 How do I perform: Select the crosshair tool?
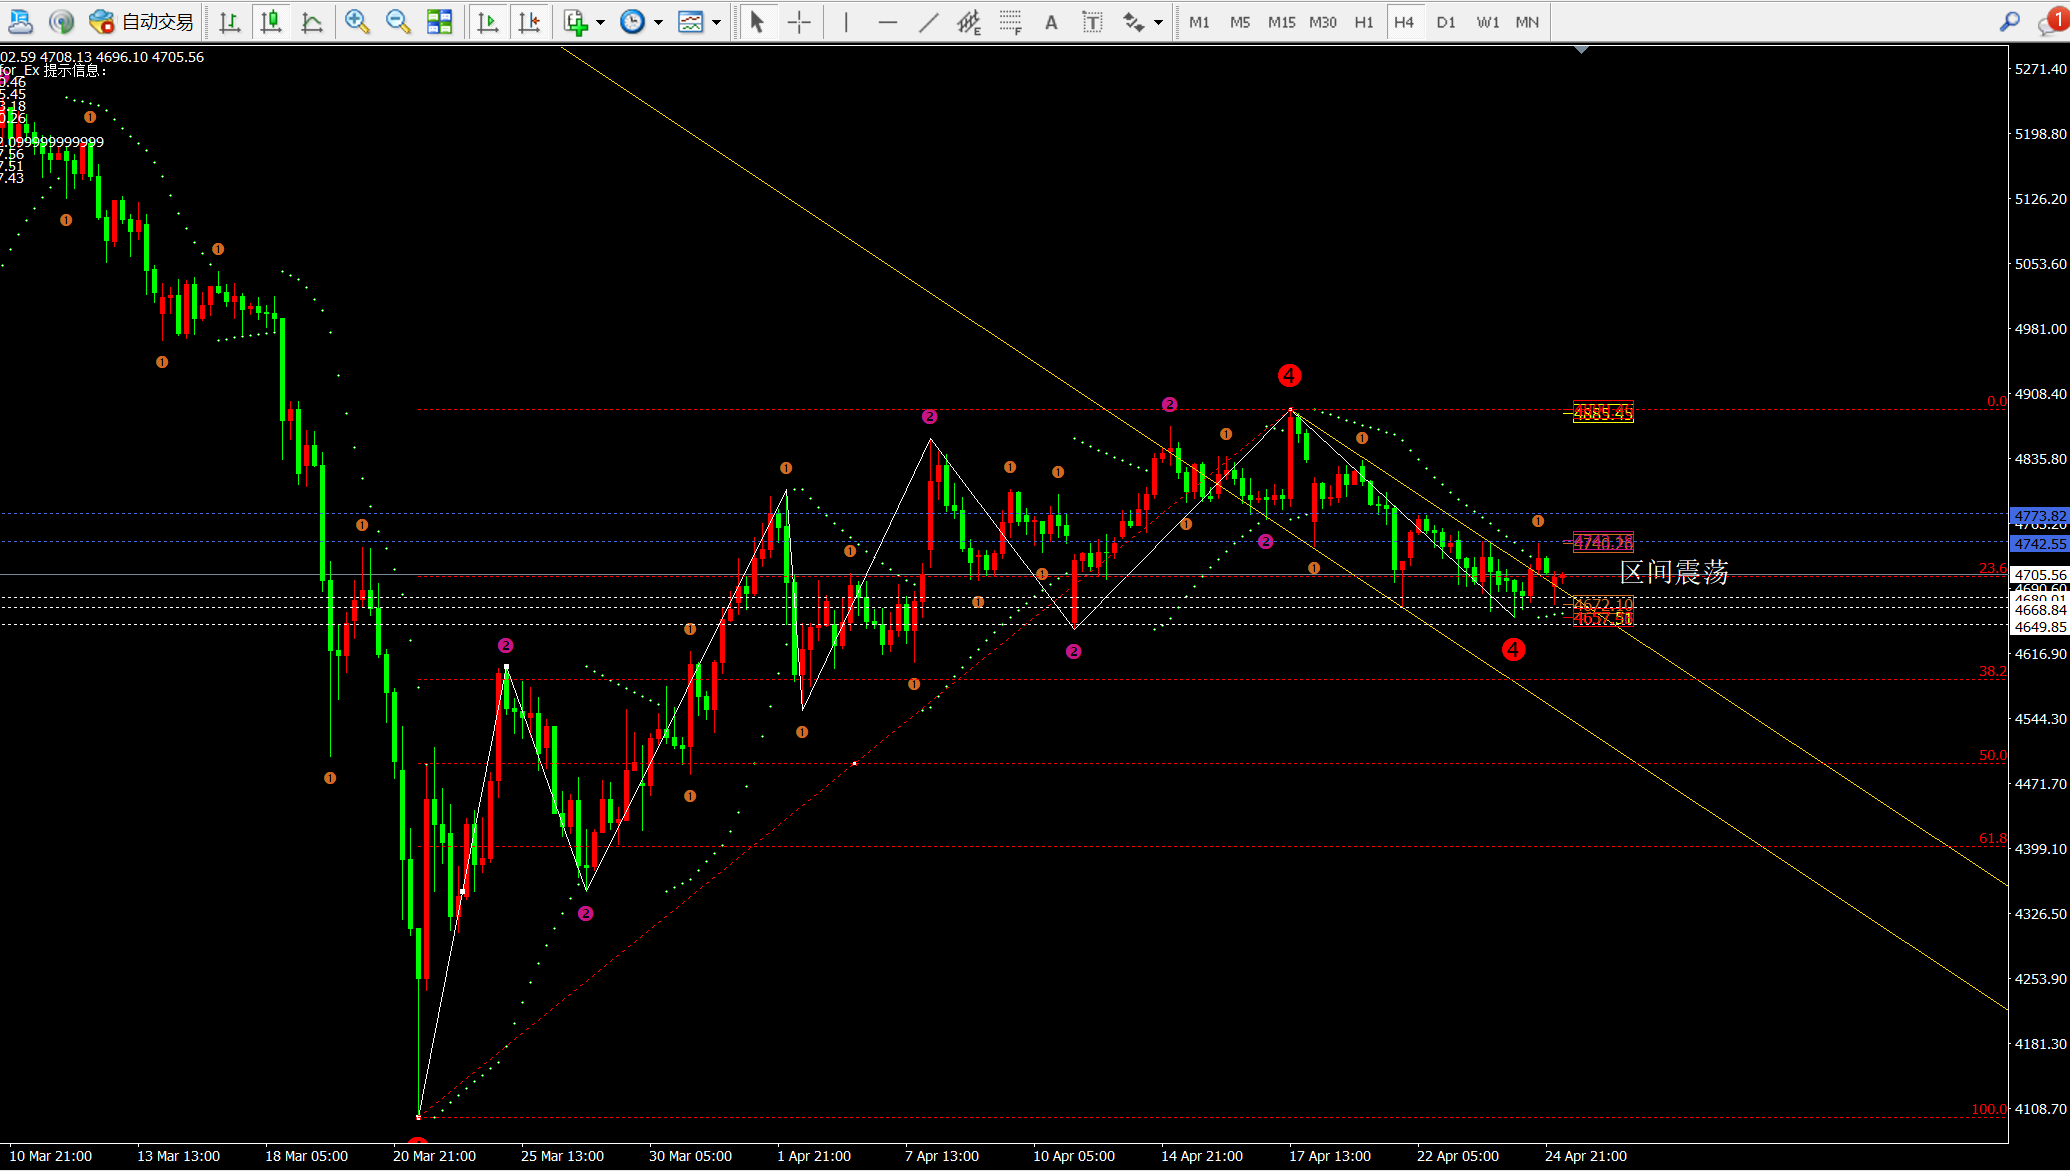(x=799, y=21)
